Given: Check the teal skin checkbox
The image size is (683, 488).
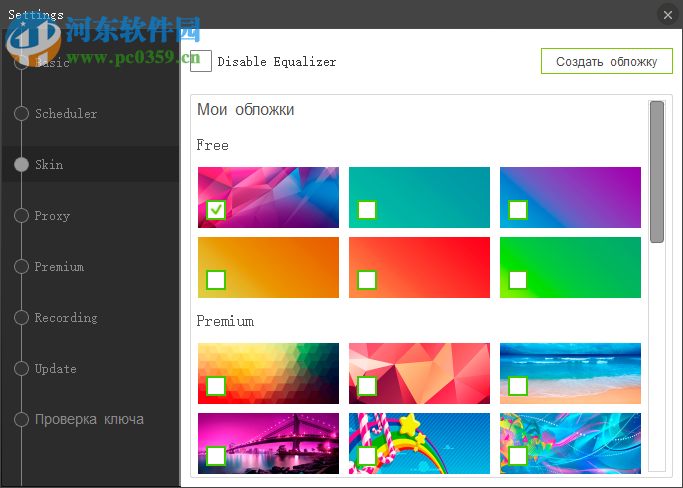Looking at the screenshot, I should [x=367, y=210].
